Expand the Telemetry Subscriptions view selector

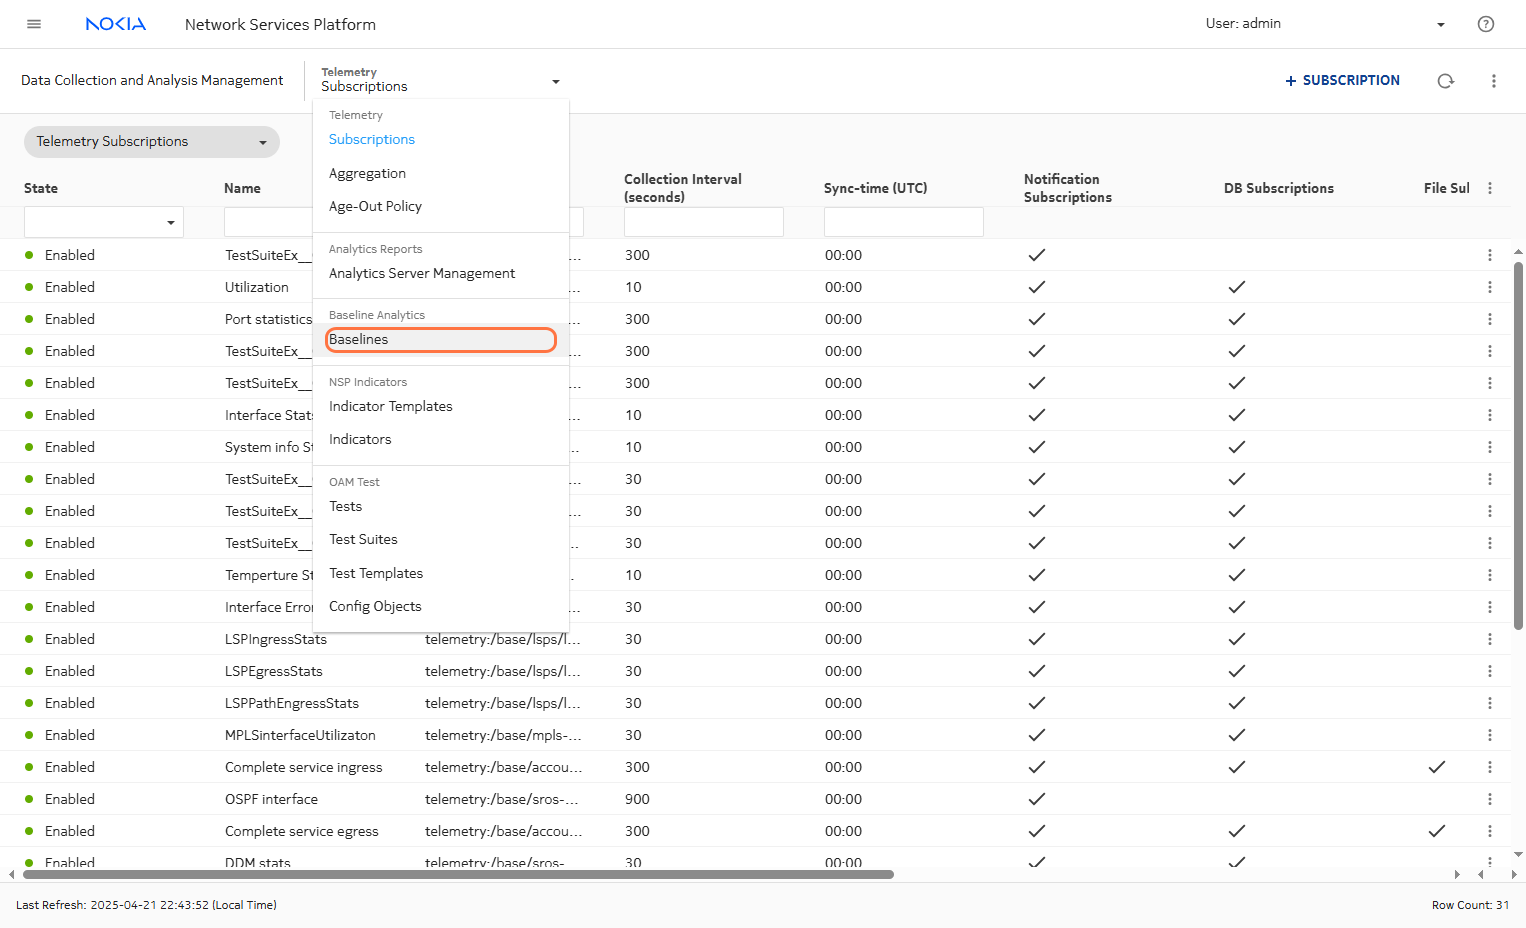tap(151, 142)
